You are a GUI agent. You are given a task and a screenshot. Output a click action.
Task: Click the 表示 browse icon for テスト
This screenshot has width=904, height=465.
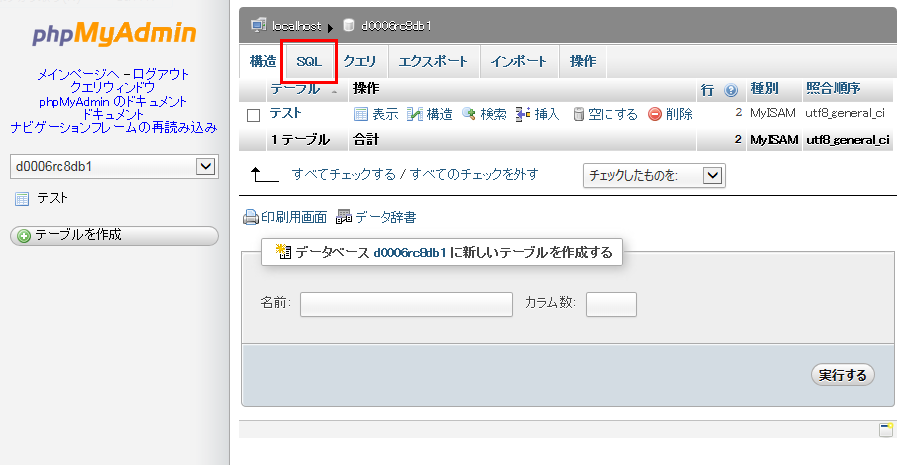[361, 114]
